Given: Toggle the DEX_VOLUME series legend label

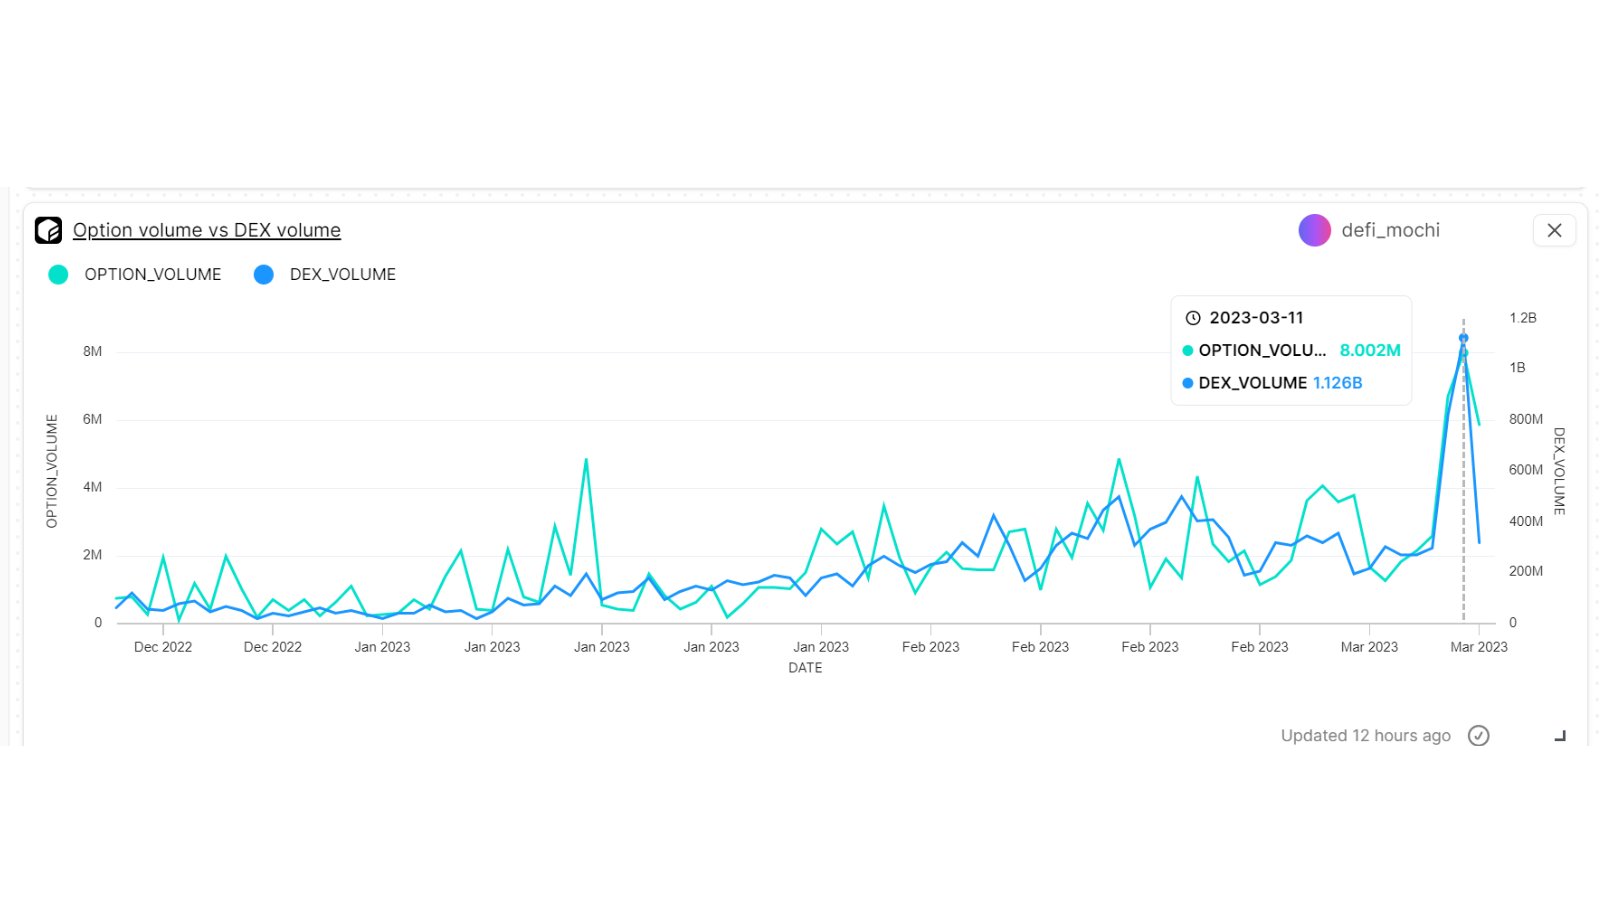Looking at the screenshot, I should tap(342, 274).
